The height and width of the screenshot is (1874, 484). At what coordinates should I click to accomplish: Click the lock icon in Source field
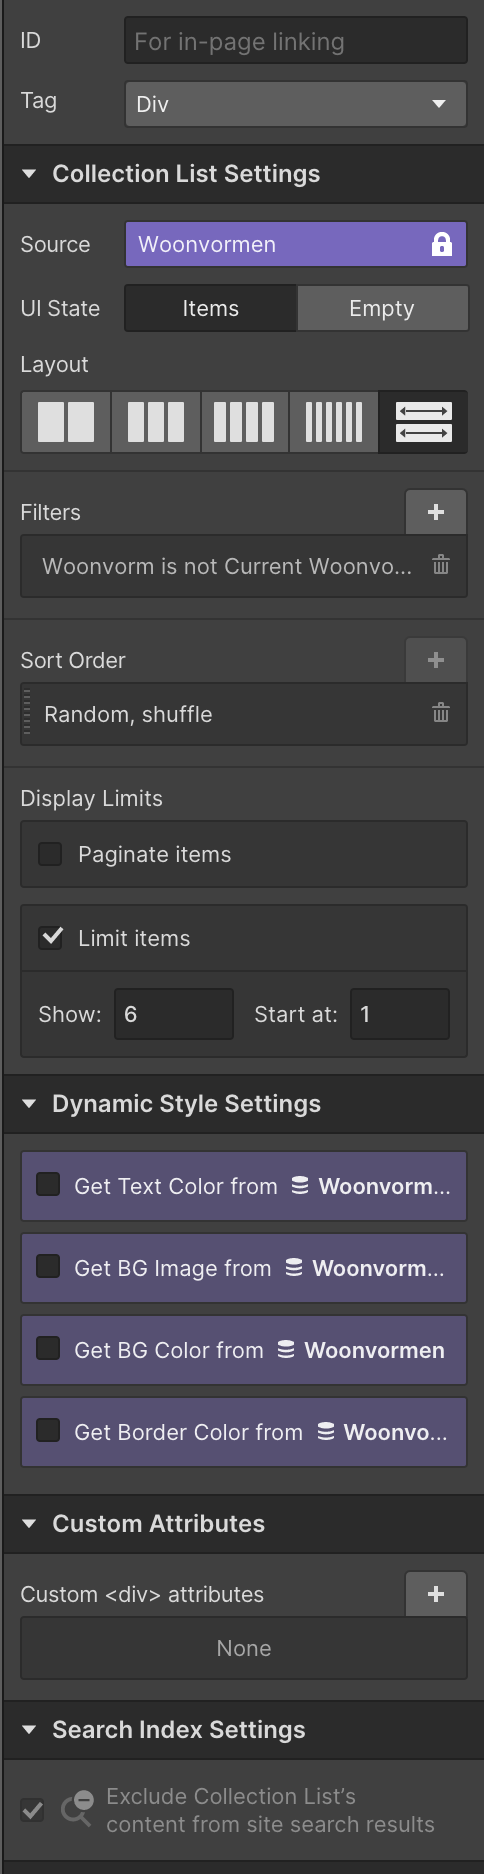pyautogui.click(x=442, y=244)
